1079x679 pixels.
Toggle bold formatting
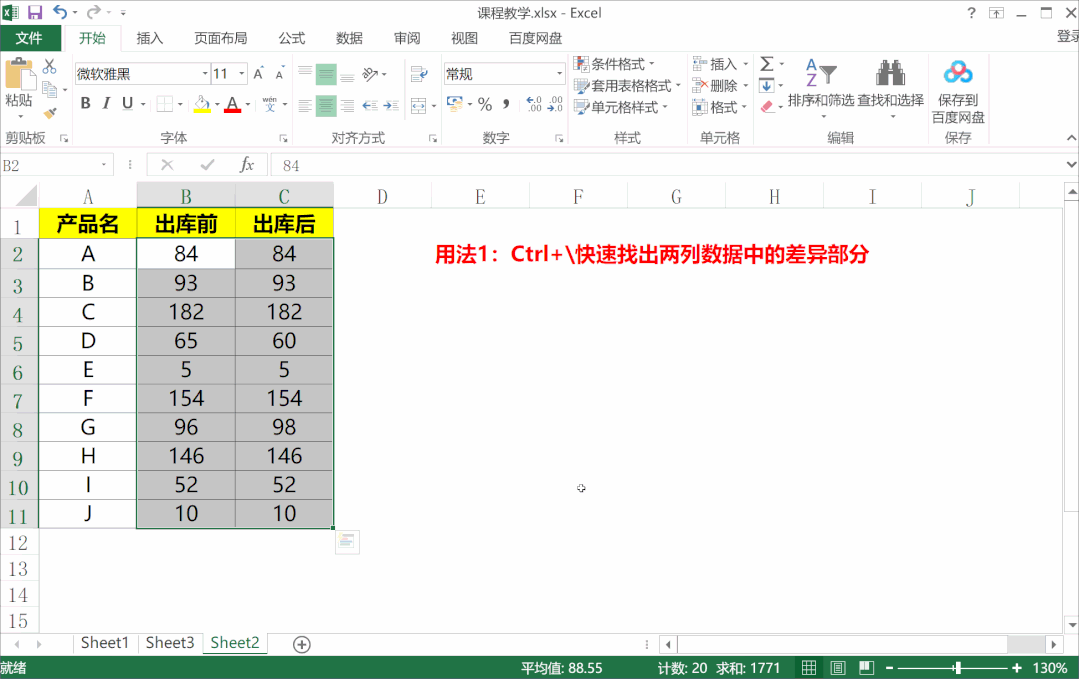click(x=85, y=103)
